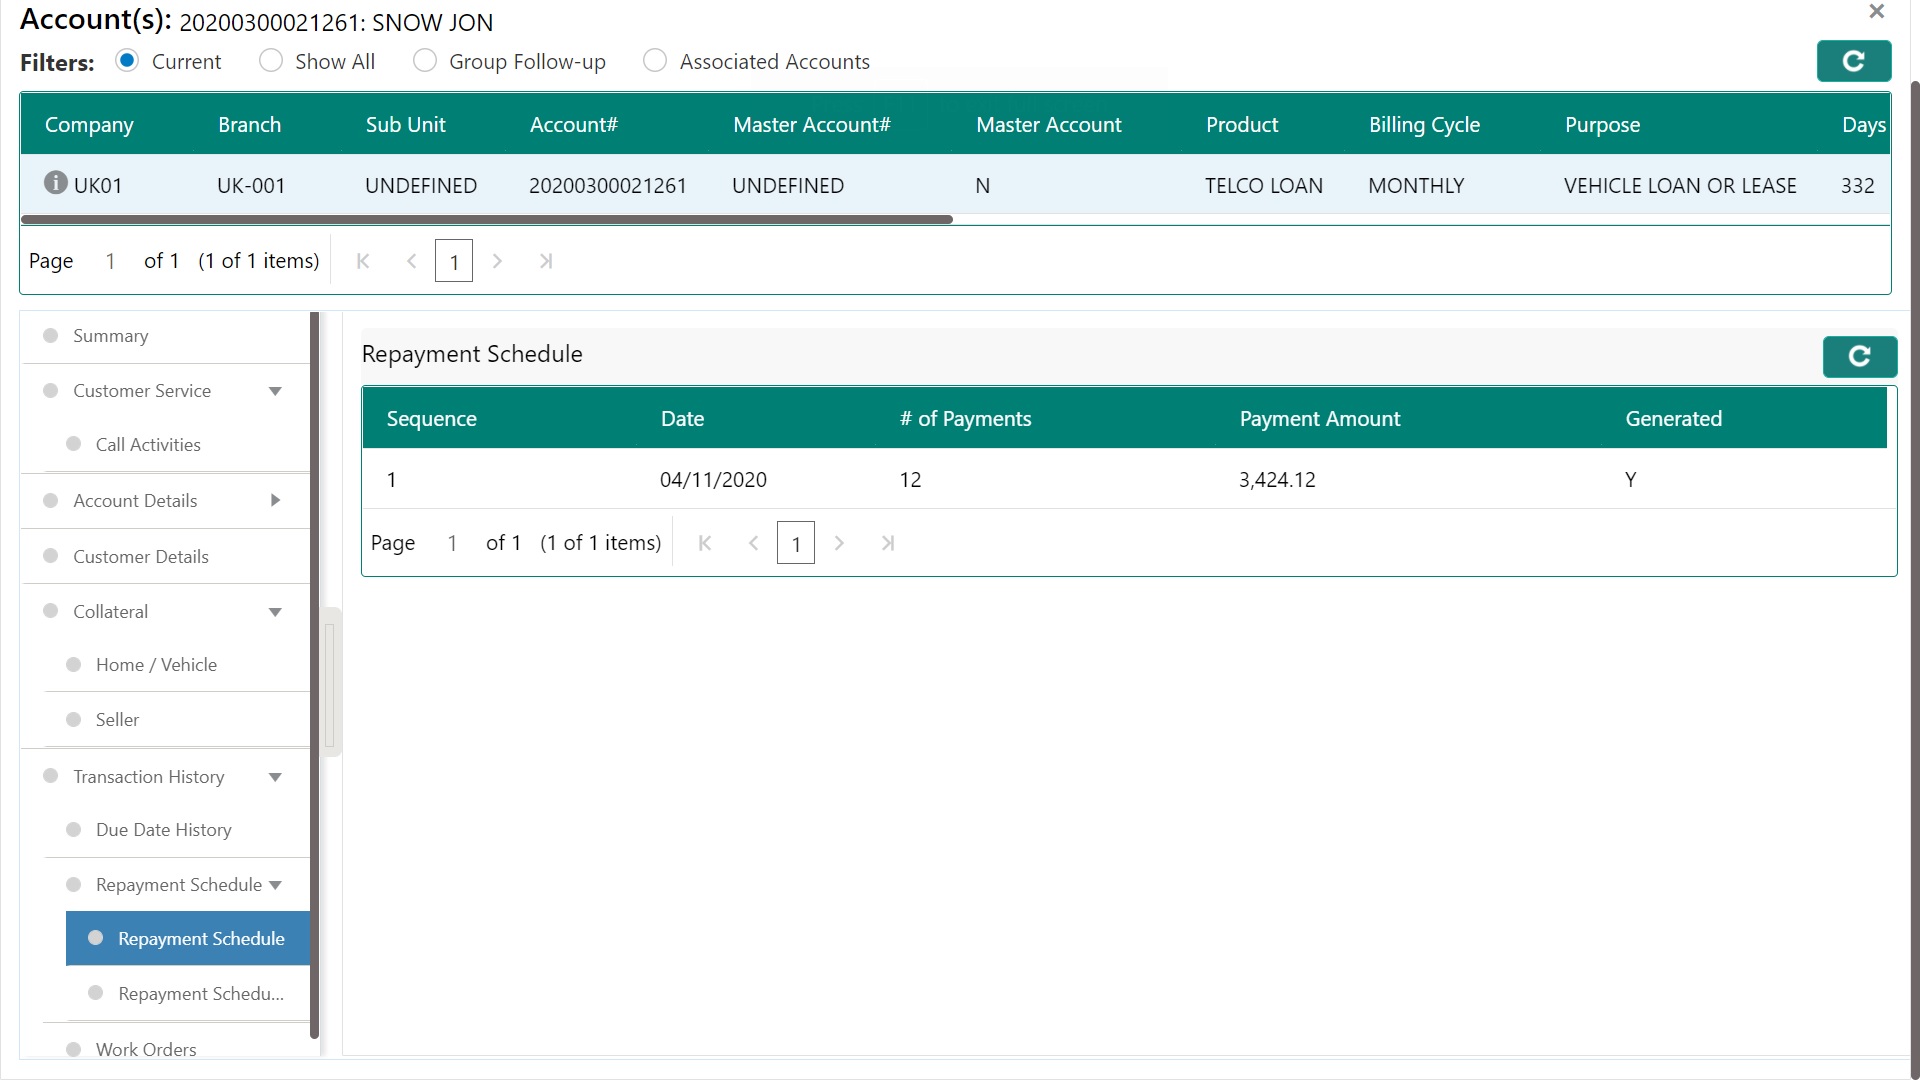
Task: Collapse the Customer Service section arrow
Action: point(275,391)
